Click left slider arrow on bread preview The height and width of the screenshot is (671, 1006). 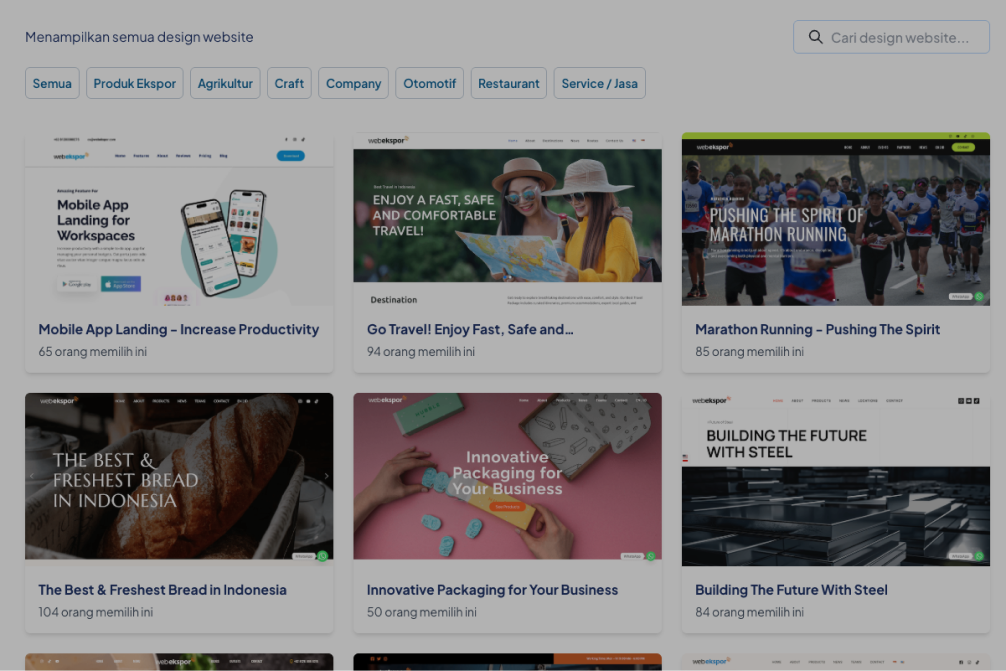(32, 477)
